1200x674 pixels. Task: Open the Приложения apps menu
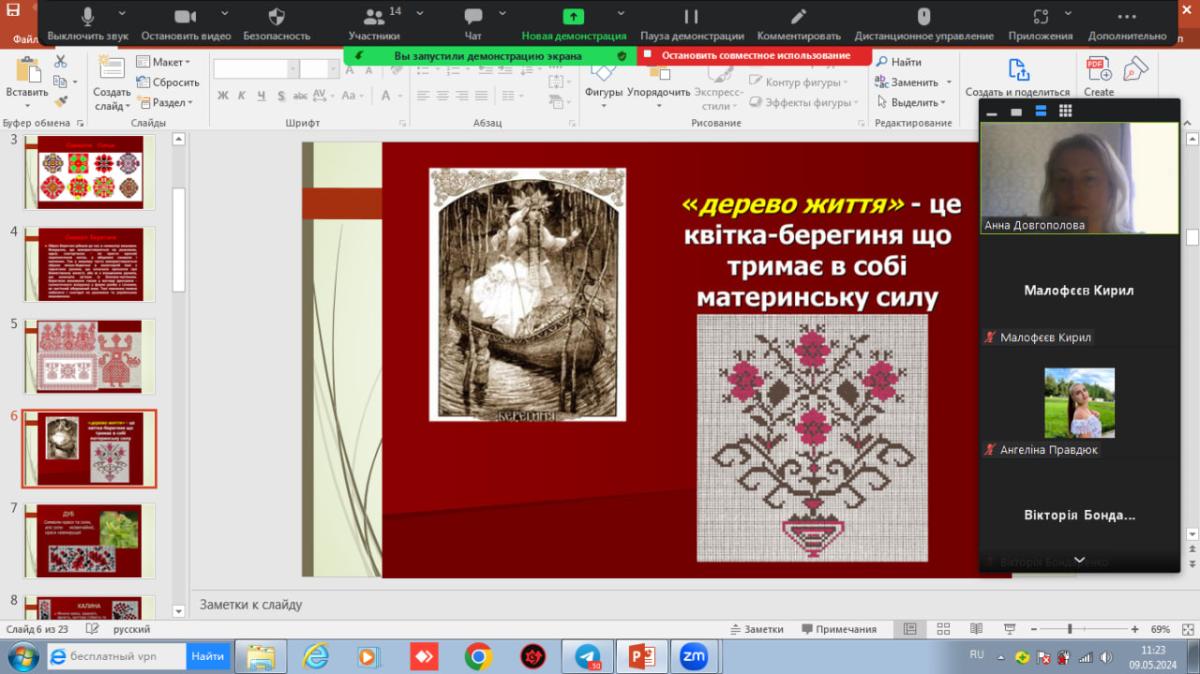tap(1040, 17)
